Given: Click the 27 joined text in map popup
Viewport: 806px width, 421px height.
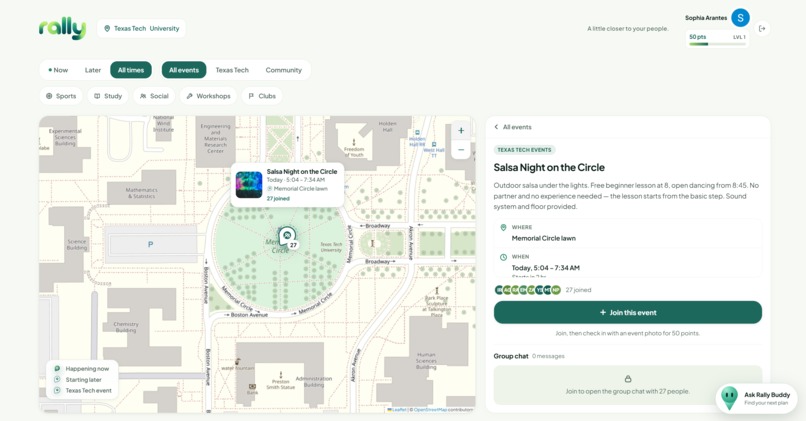Looking at the screenshot, I should pyautogui.click(x=278, y=198).
